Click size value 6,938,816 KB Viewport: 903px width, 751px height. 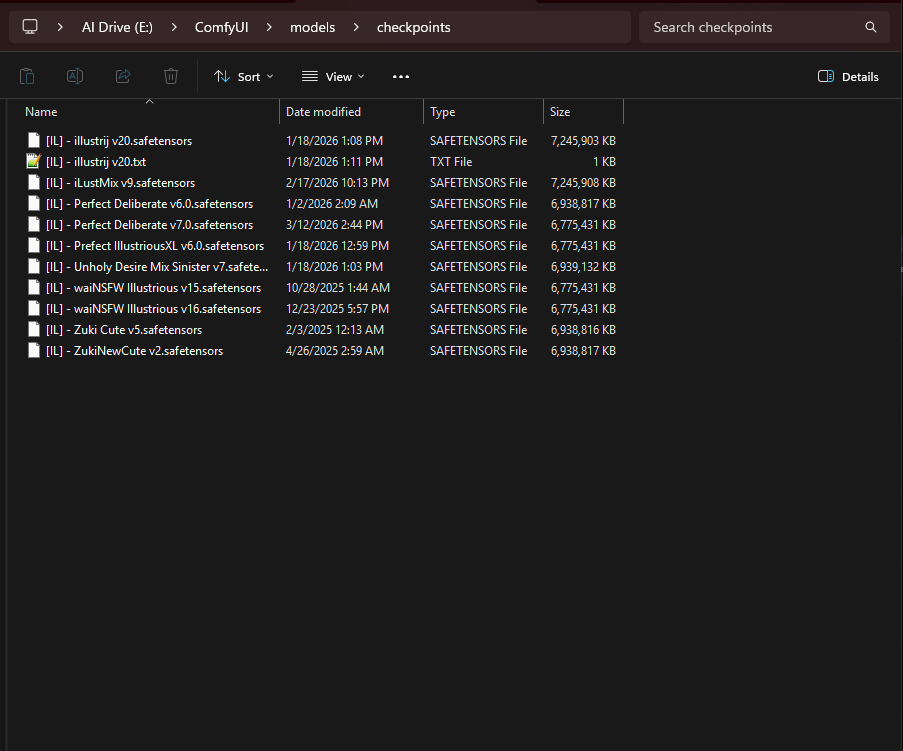583,329
